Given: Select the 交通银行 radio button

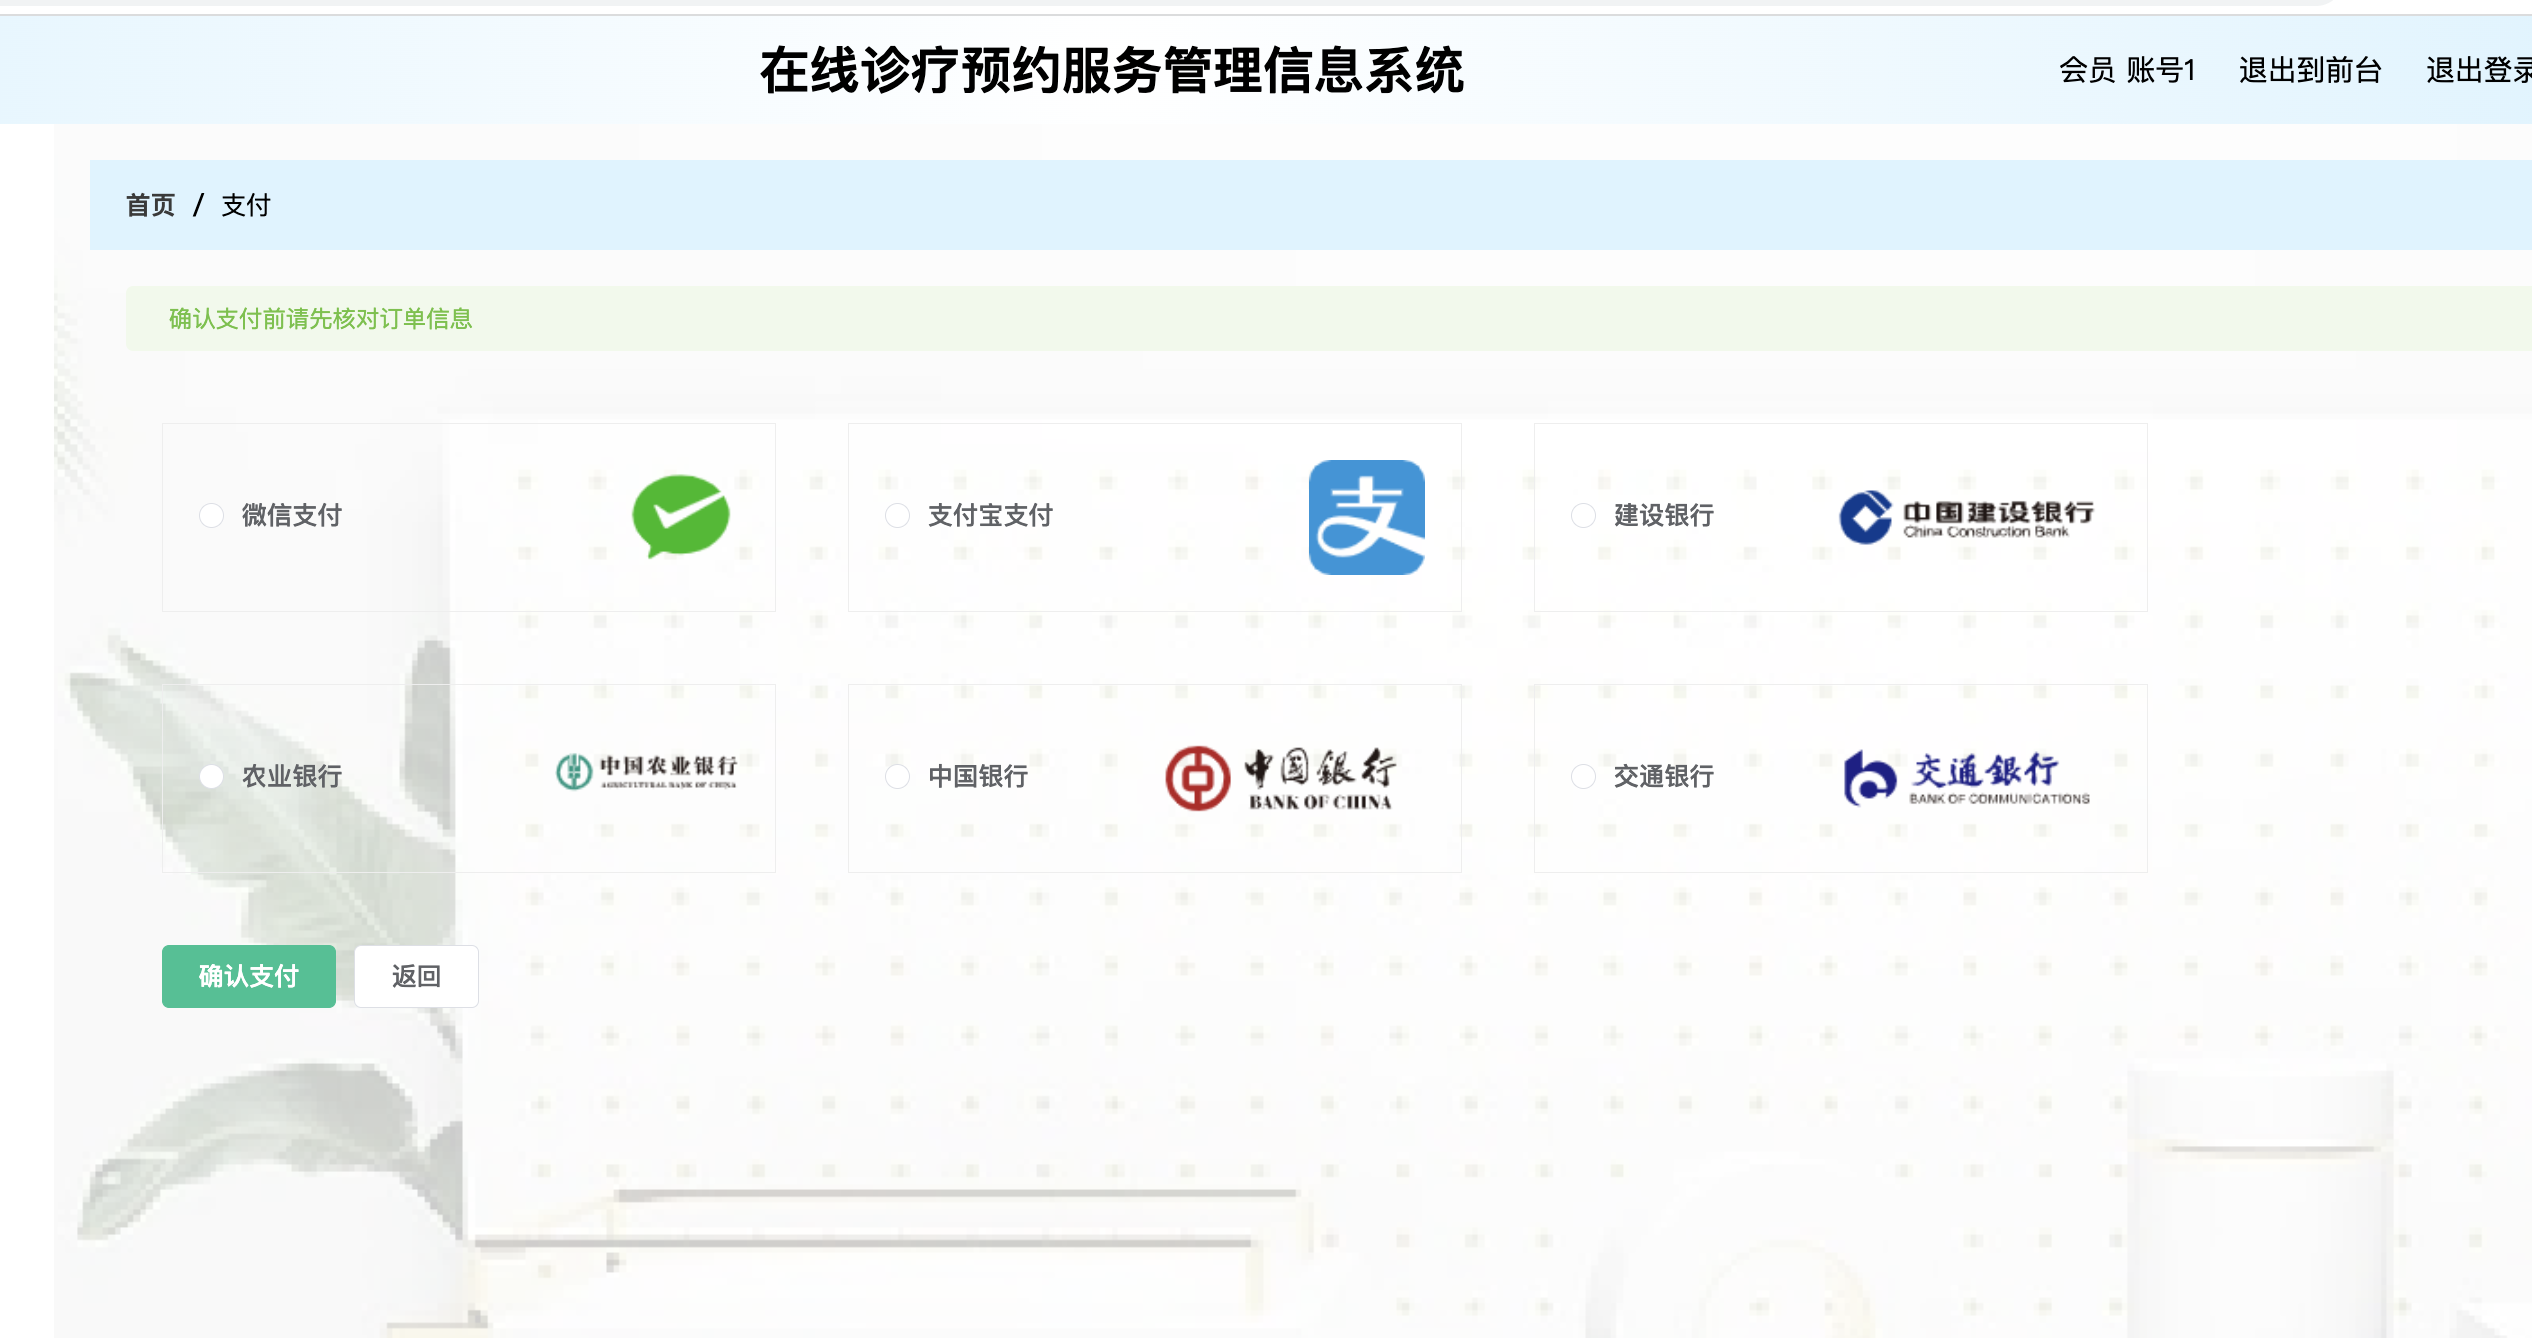Looking at the screenshot, I should pyautogui.click(x=1583, y=776).
